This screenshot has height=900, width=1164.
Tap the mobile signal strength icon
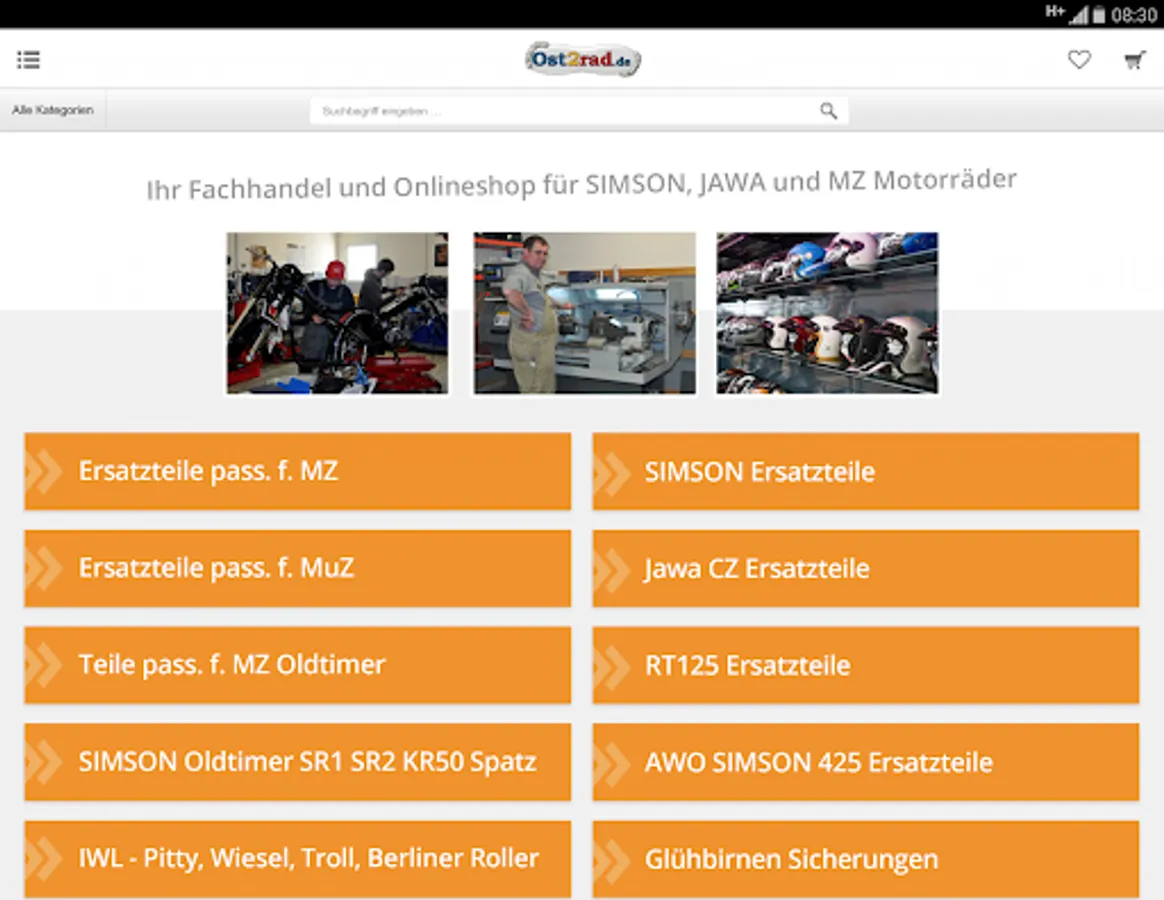(x=1079, y=15)
